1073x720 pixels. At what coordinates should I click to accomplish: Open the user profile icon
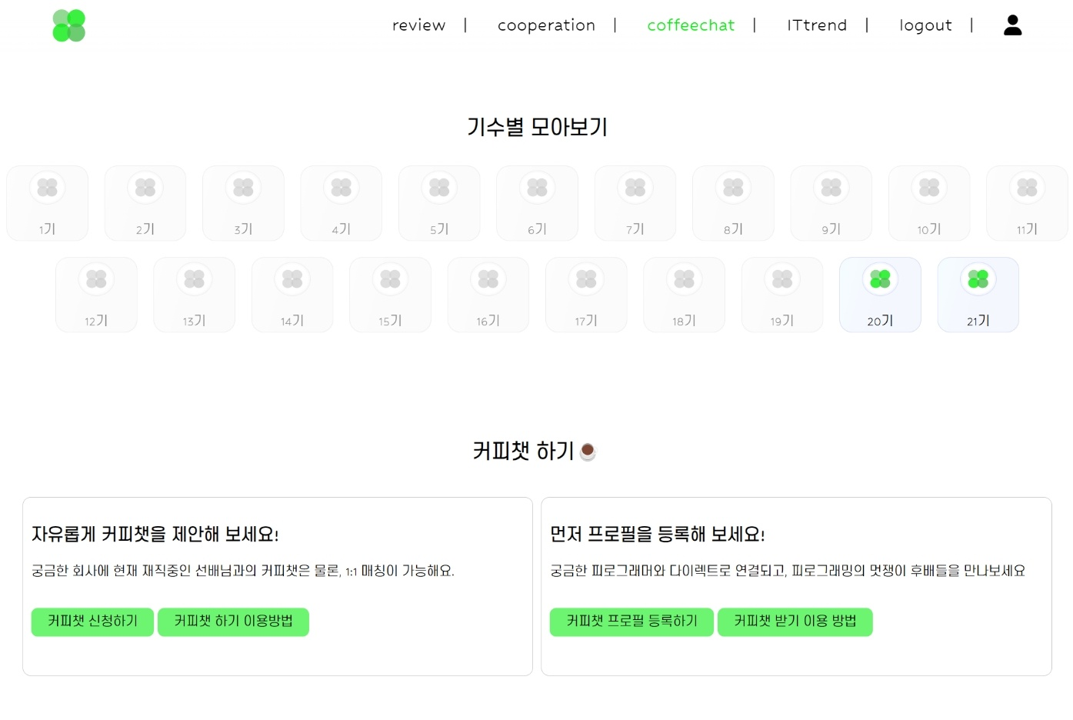point(1012,25)
